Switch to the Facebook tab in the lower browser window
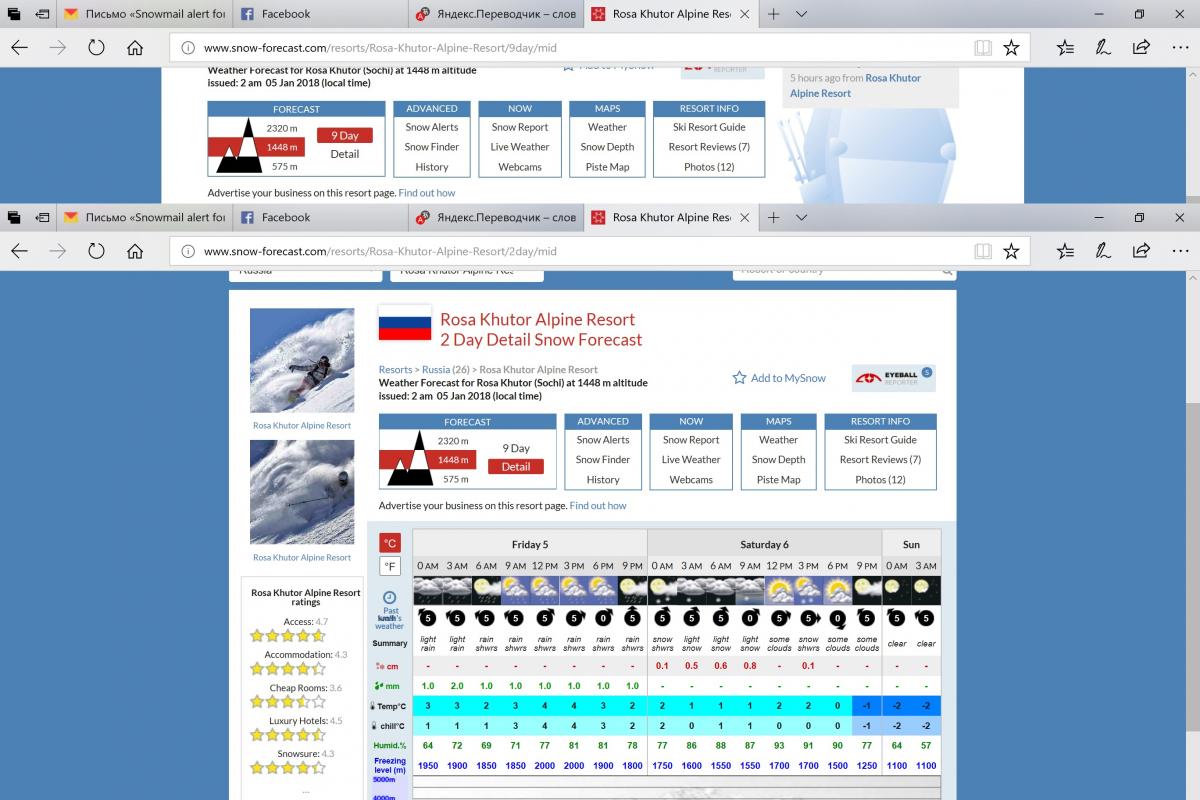This screenshot has width=1200, height=800. pyautogui.click(x=320, y=217)
